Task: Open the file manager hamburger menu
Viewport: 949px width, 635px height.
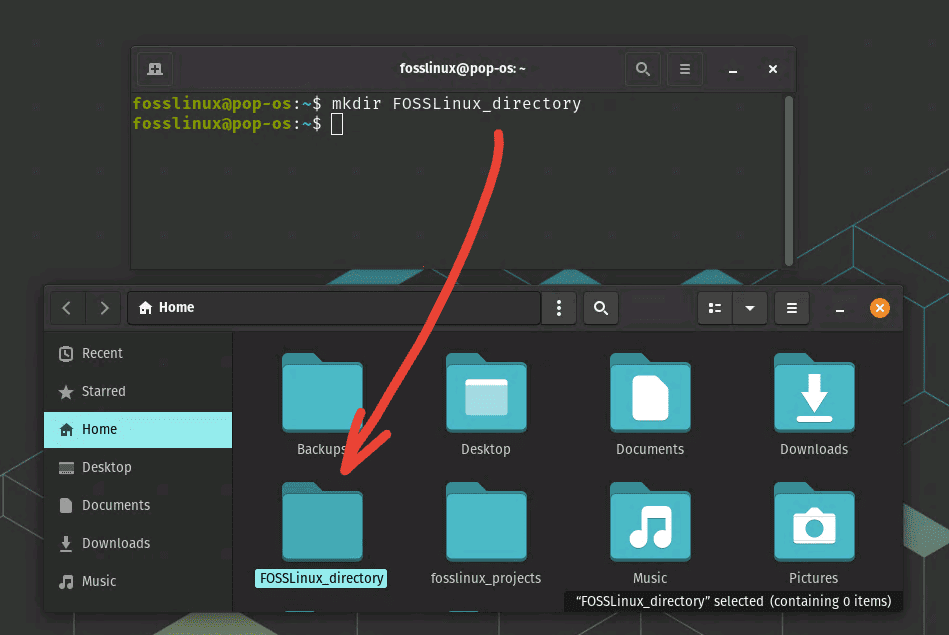Action: point(791,308)
